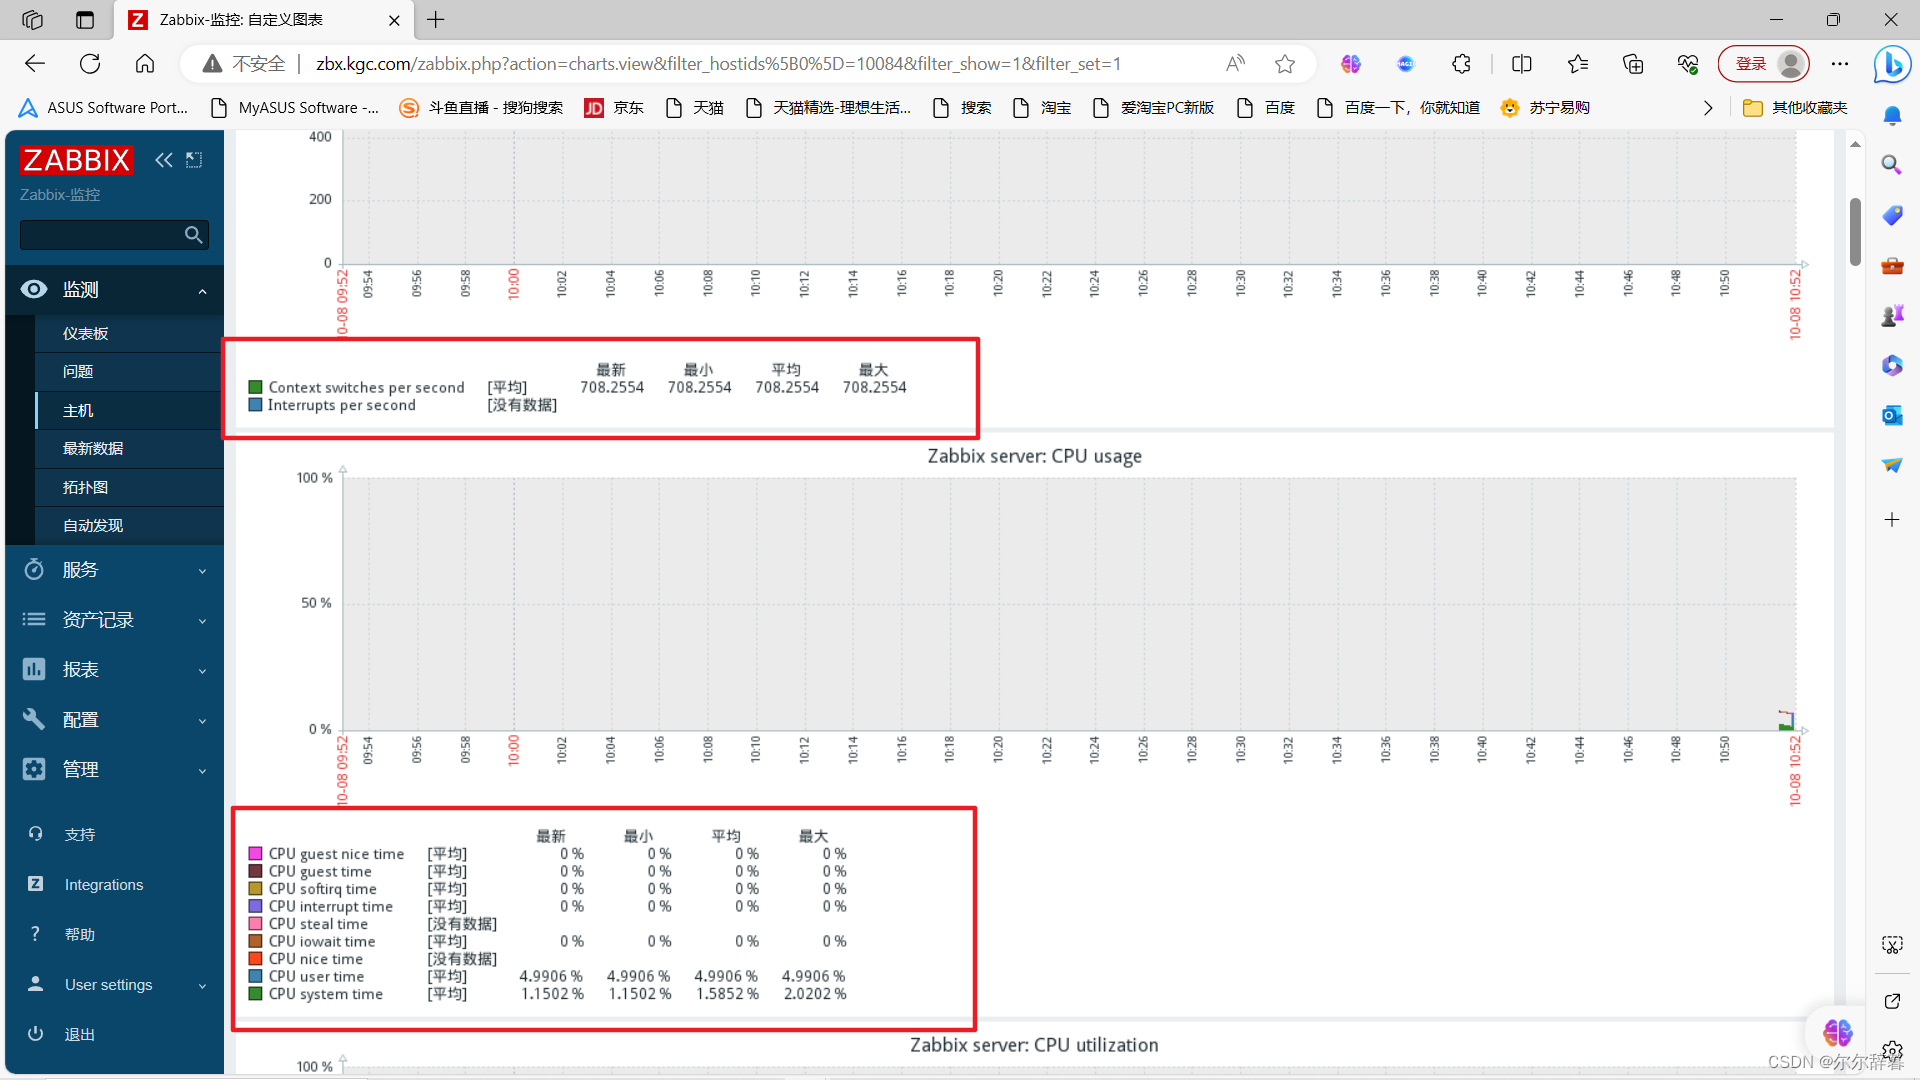Click the page vertical scrollbar thumb
Image resolution: width=1920 pixels, height=1080 pixels.
[x=1855, y=231]
